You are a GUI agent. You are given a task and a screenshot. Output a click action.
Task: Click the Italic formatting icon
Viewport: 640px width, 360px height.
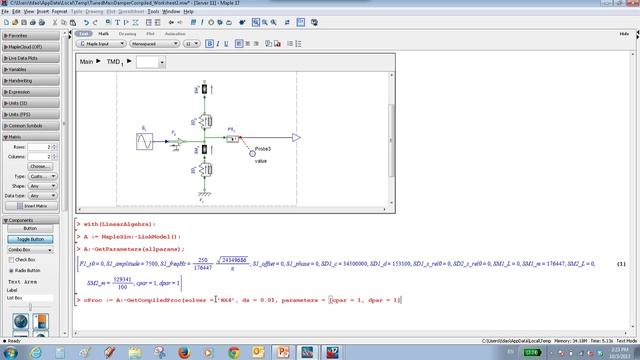point(218,44)
